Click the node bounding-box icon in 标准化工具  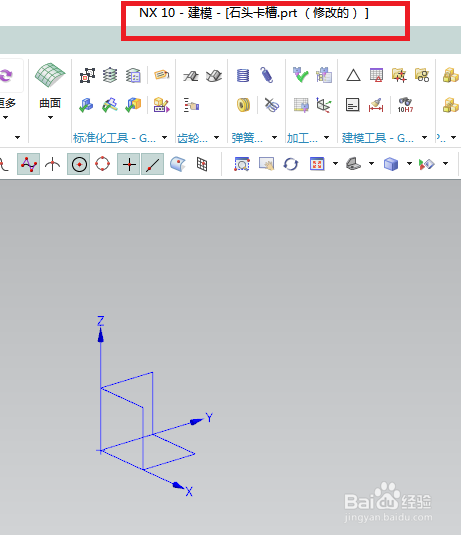tap(87, 75)
